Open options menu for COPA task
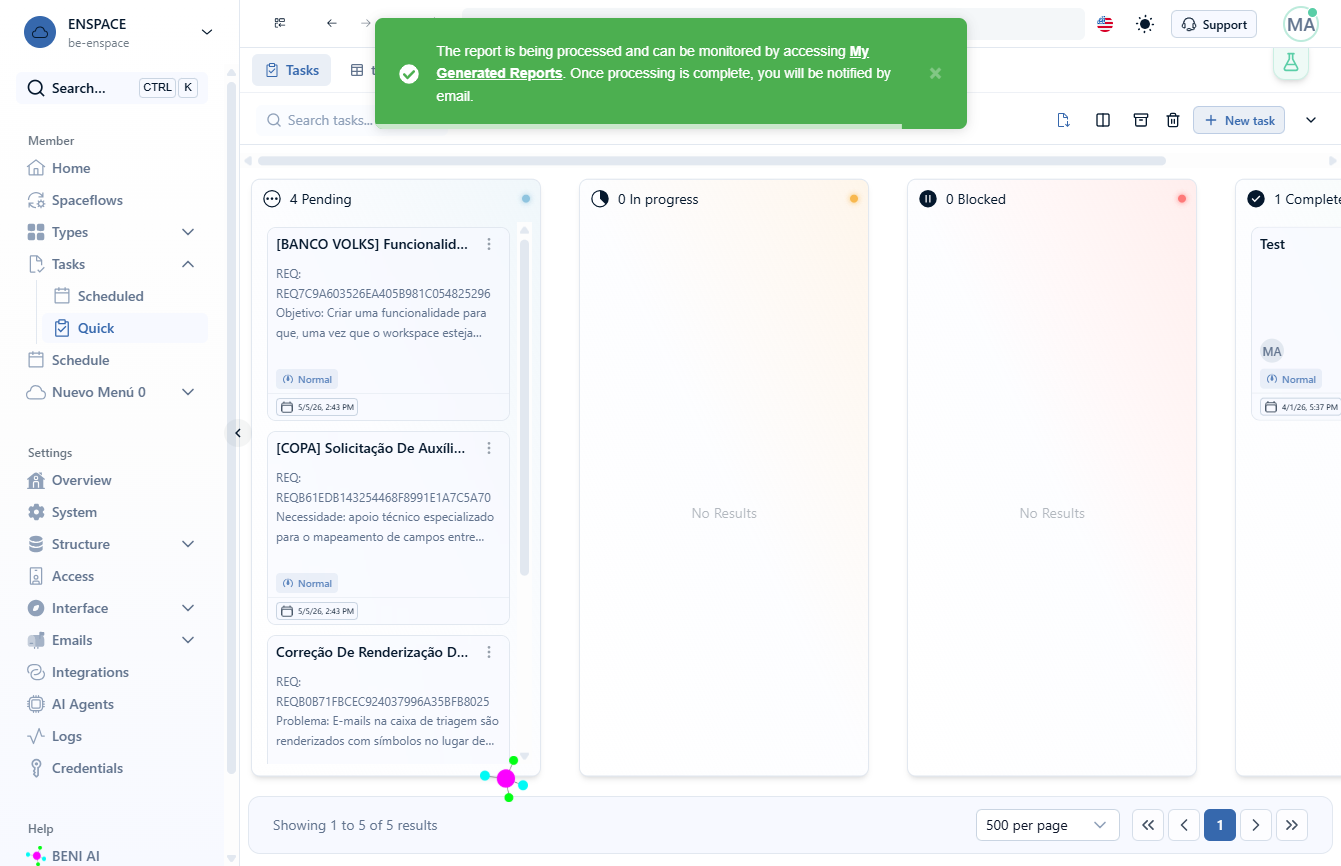Image resolution: width=1341 pixels, height=866 pixels. click(x=489, y=448)
